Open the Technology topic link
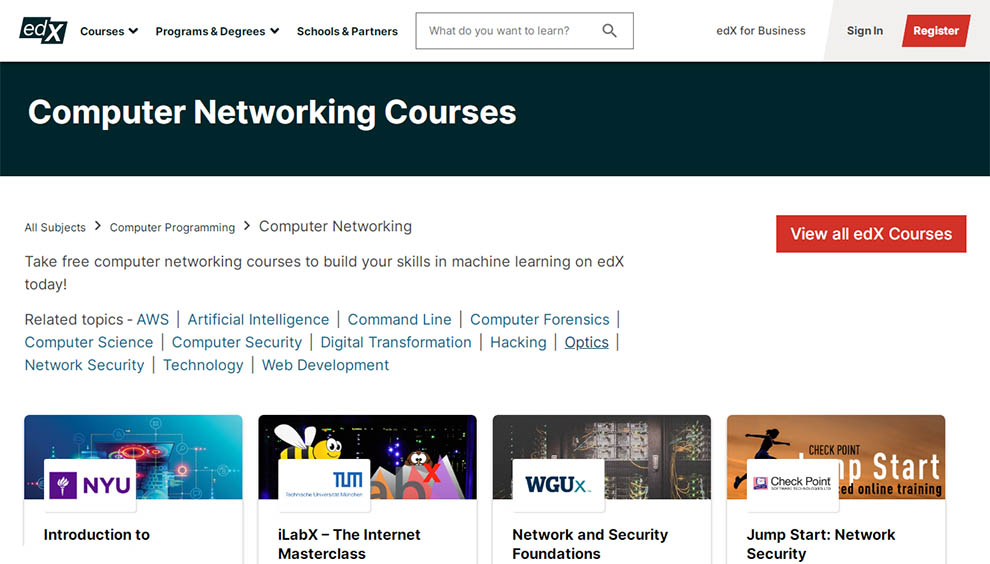The height and width of the screenshot is (564, 990). point(203,365)
